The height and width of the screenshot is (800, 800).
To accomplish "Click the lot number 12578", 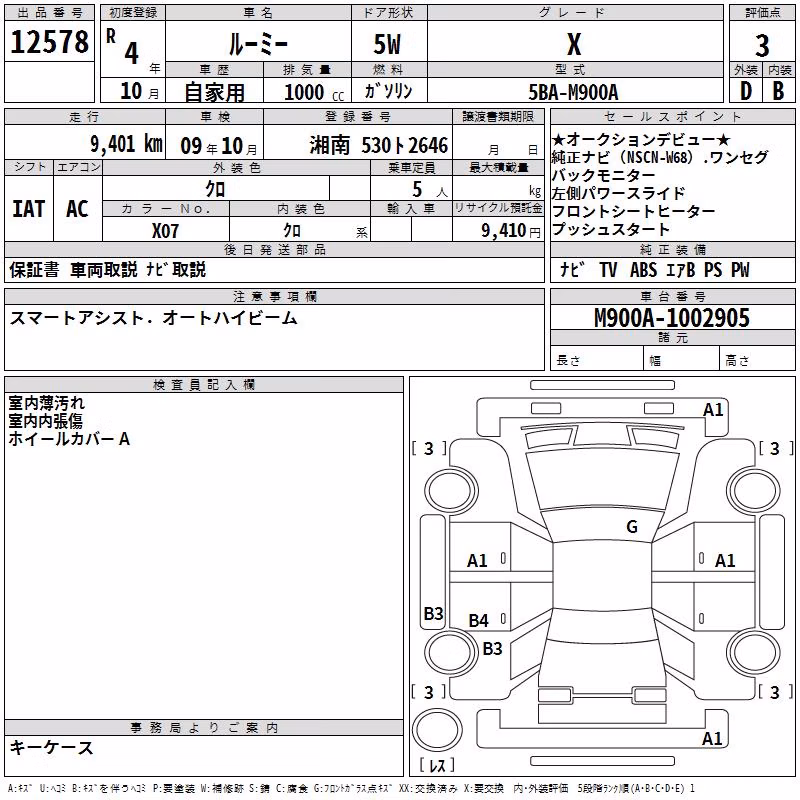I will 49,42.
